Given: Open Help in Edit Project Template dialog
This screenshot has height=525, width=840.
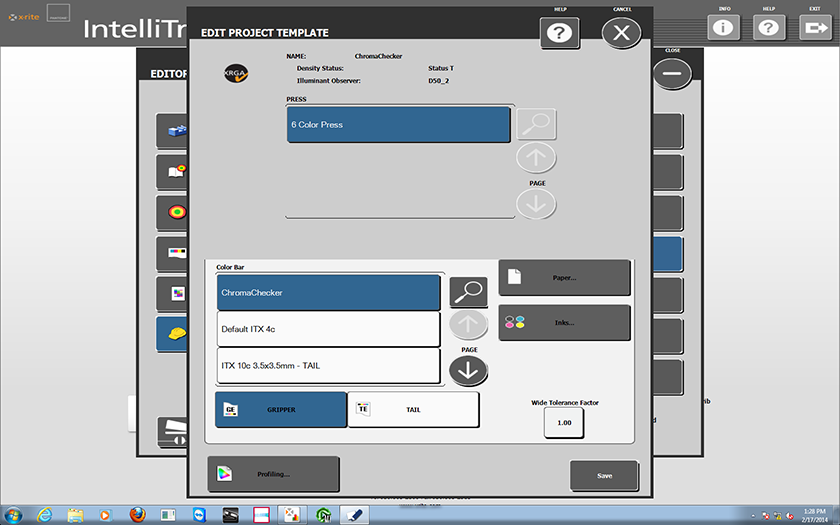Looking at the screenshot, I should click(559, 33).
